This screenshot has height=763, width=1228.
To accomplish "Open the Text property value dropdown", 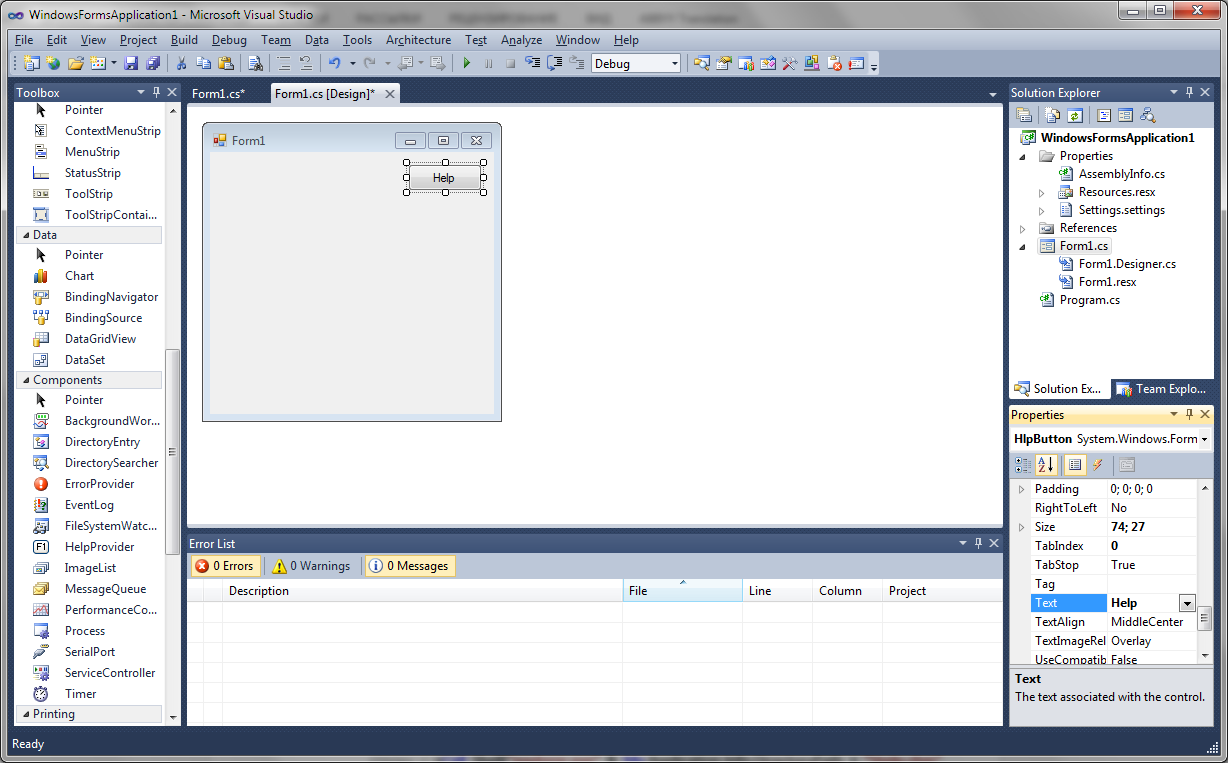I will [1188, 602].
